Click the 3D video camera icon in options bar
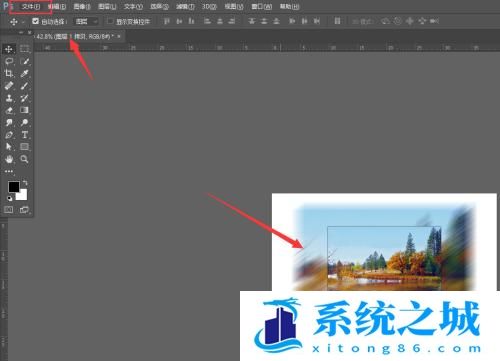Image resolution: width=500 pixels, height=361 pixels. 434,21
